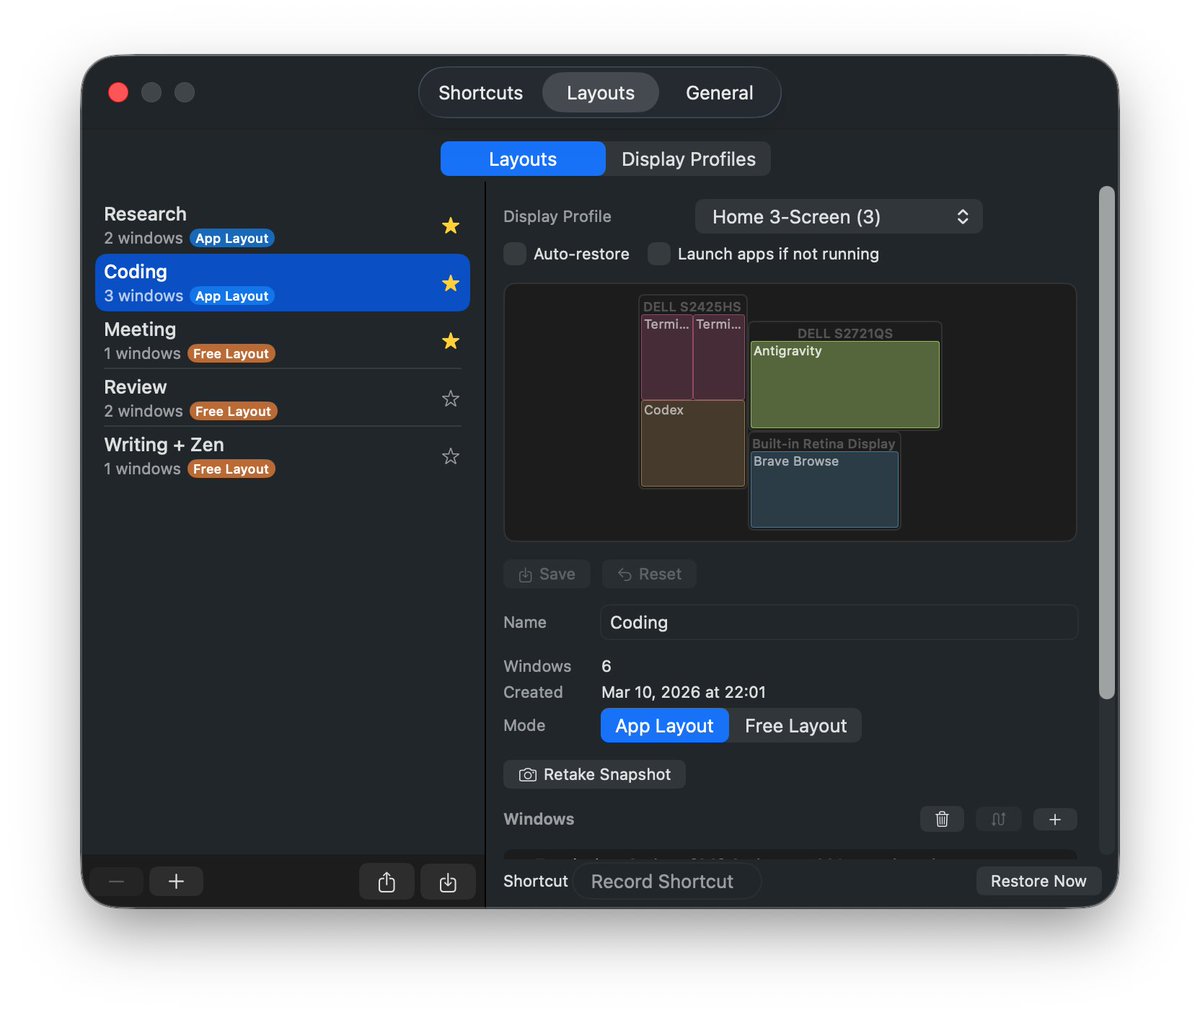
Task: Click Retake Snapshot button
Action: click(595, 775)
